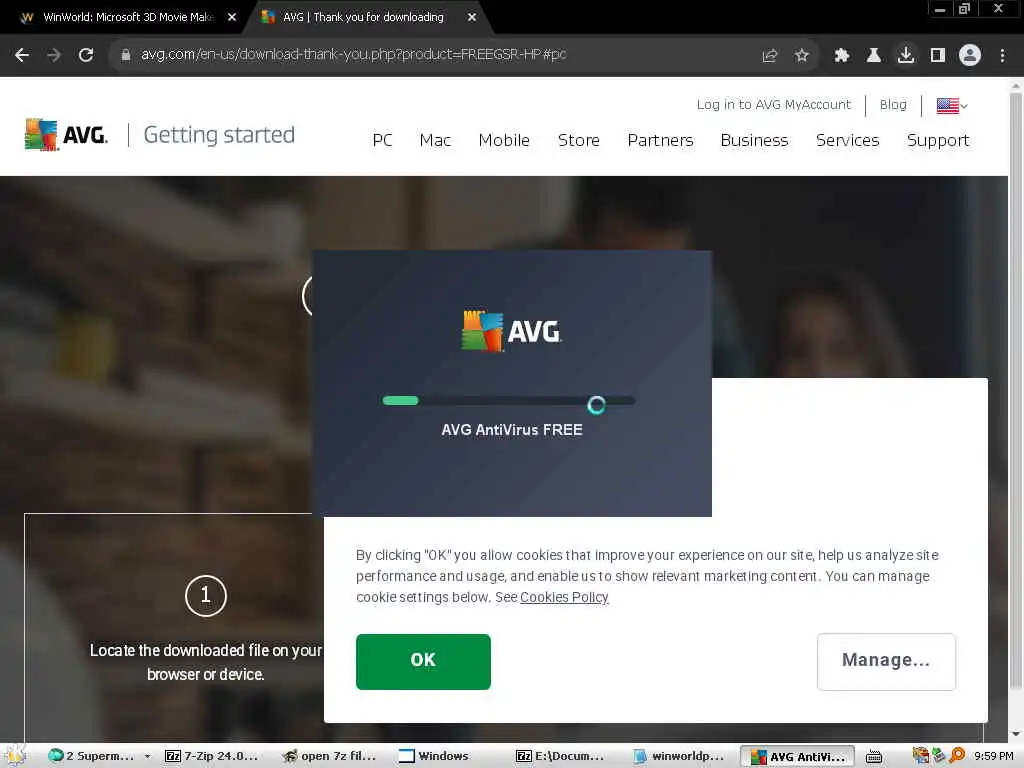
Task: Click the lock icon in address bar
Action: tap(126, 55)
